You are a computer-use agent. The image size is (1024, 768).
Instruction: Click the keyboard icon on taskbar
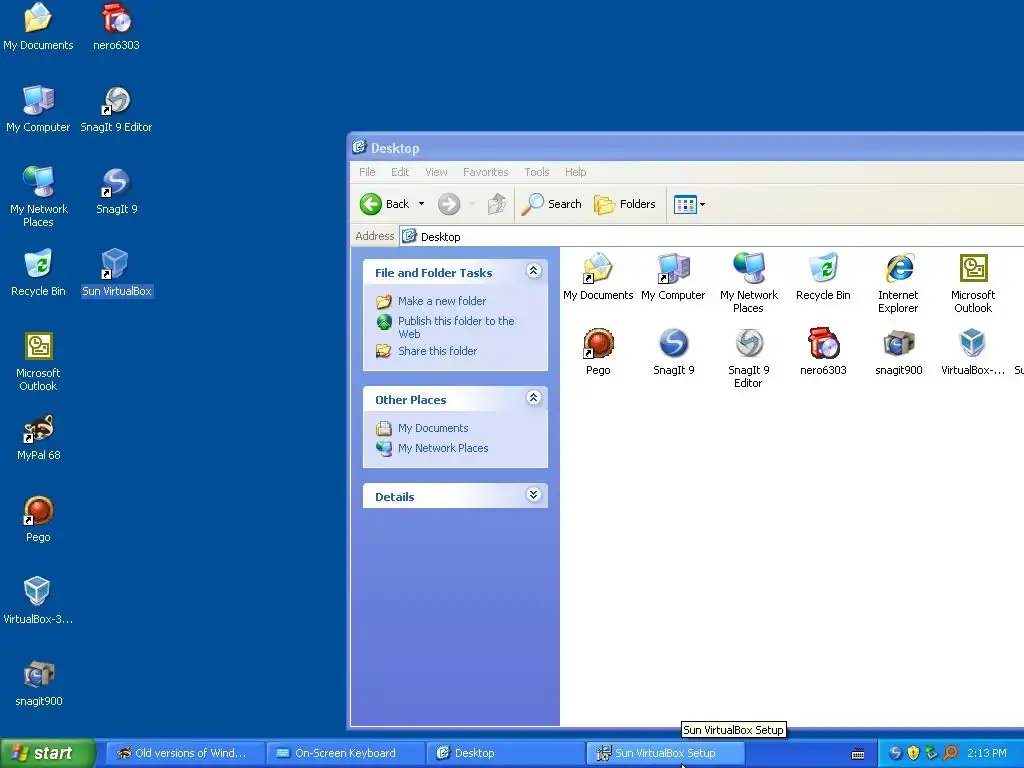[x=858, y=754]
